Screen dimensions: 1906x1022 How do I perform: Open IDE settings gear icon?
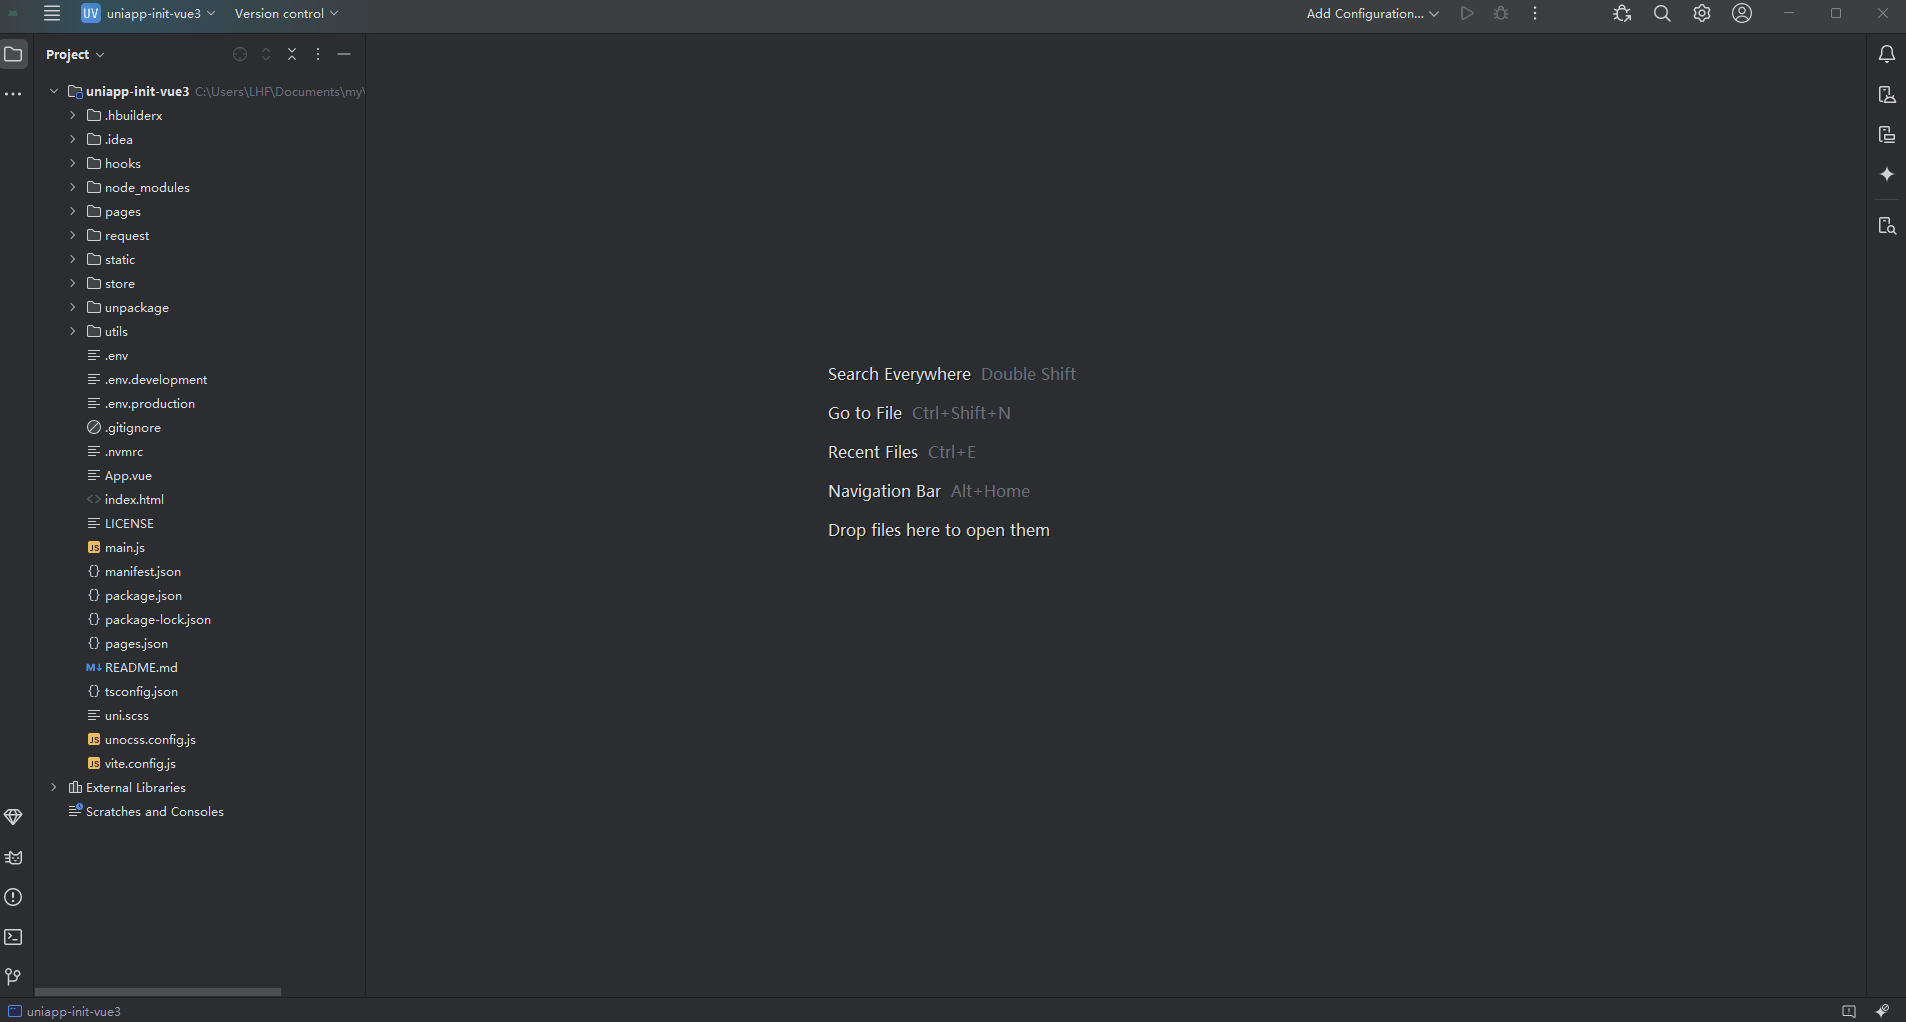(1702, 14)
